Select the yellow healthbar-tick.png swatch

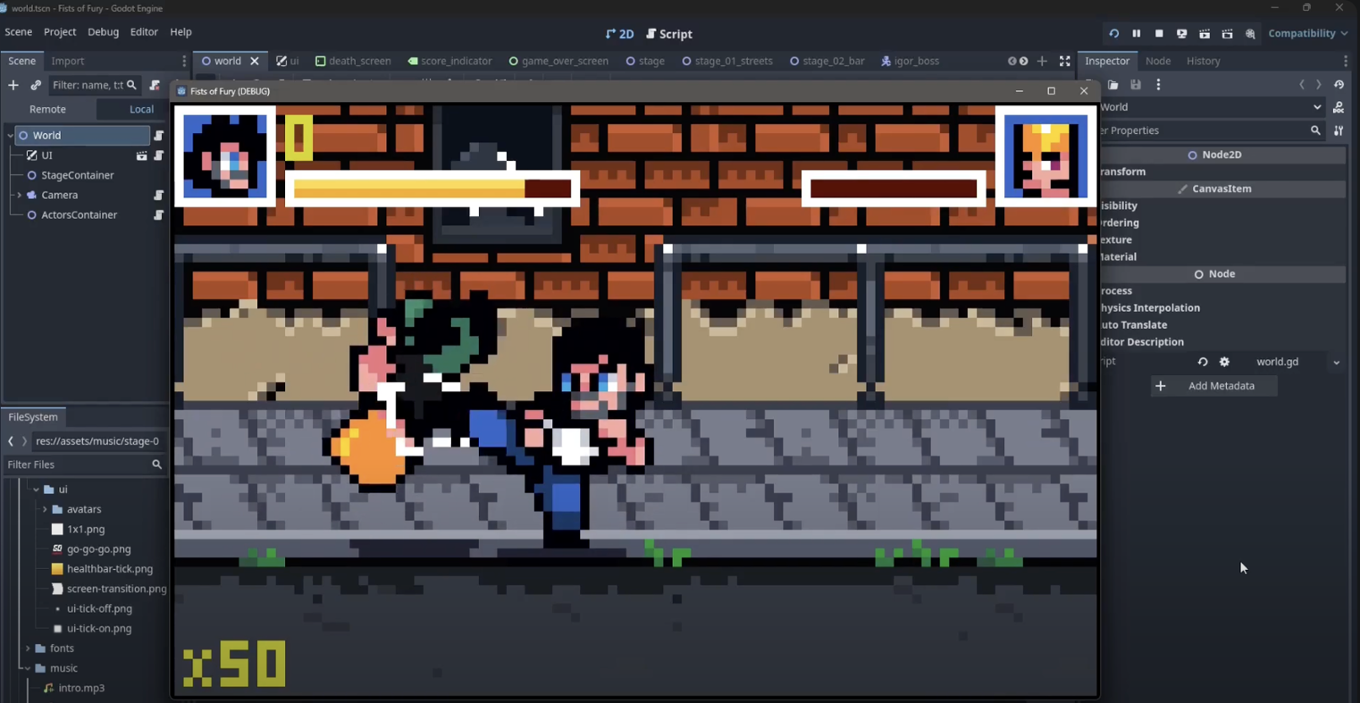[57, 568]
